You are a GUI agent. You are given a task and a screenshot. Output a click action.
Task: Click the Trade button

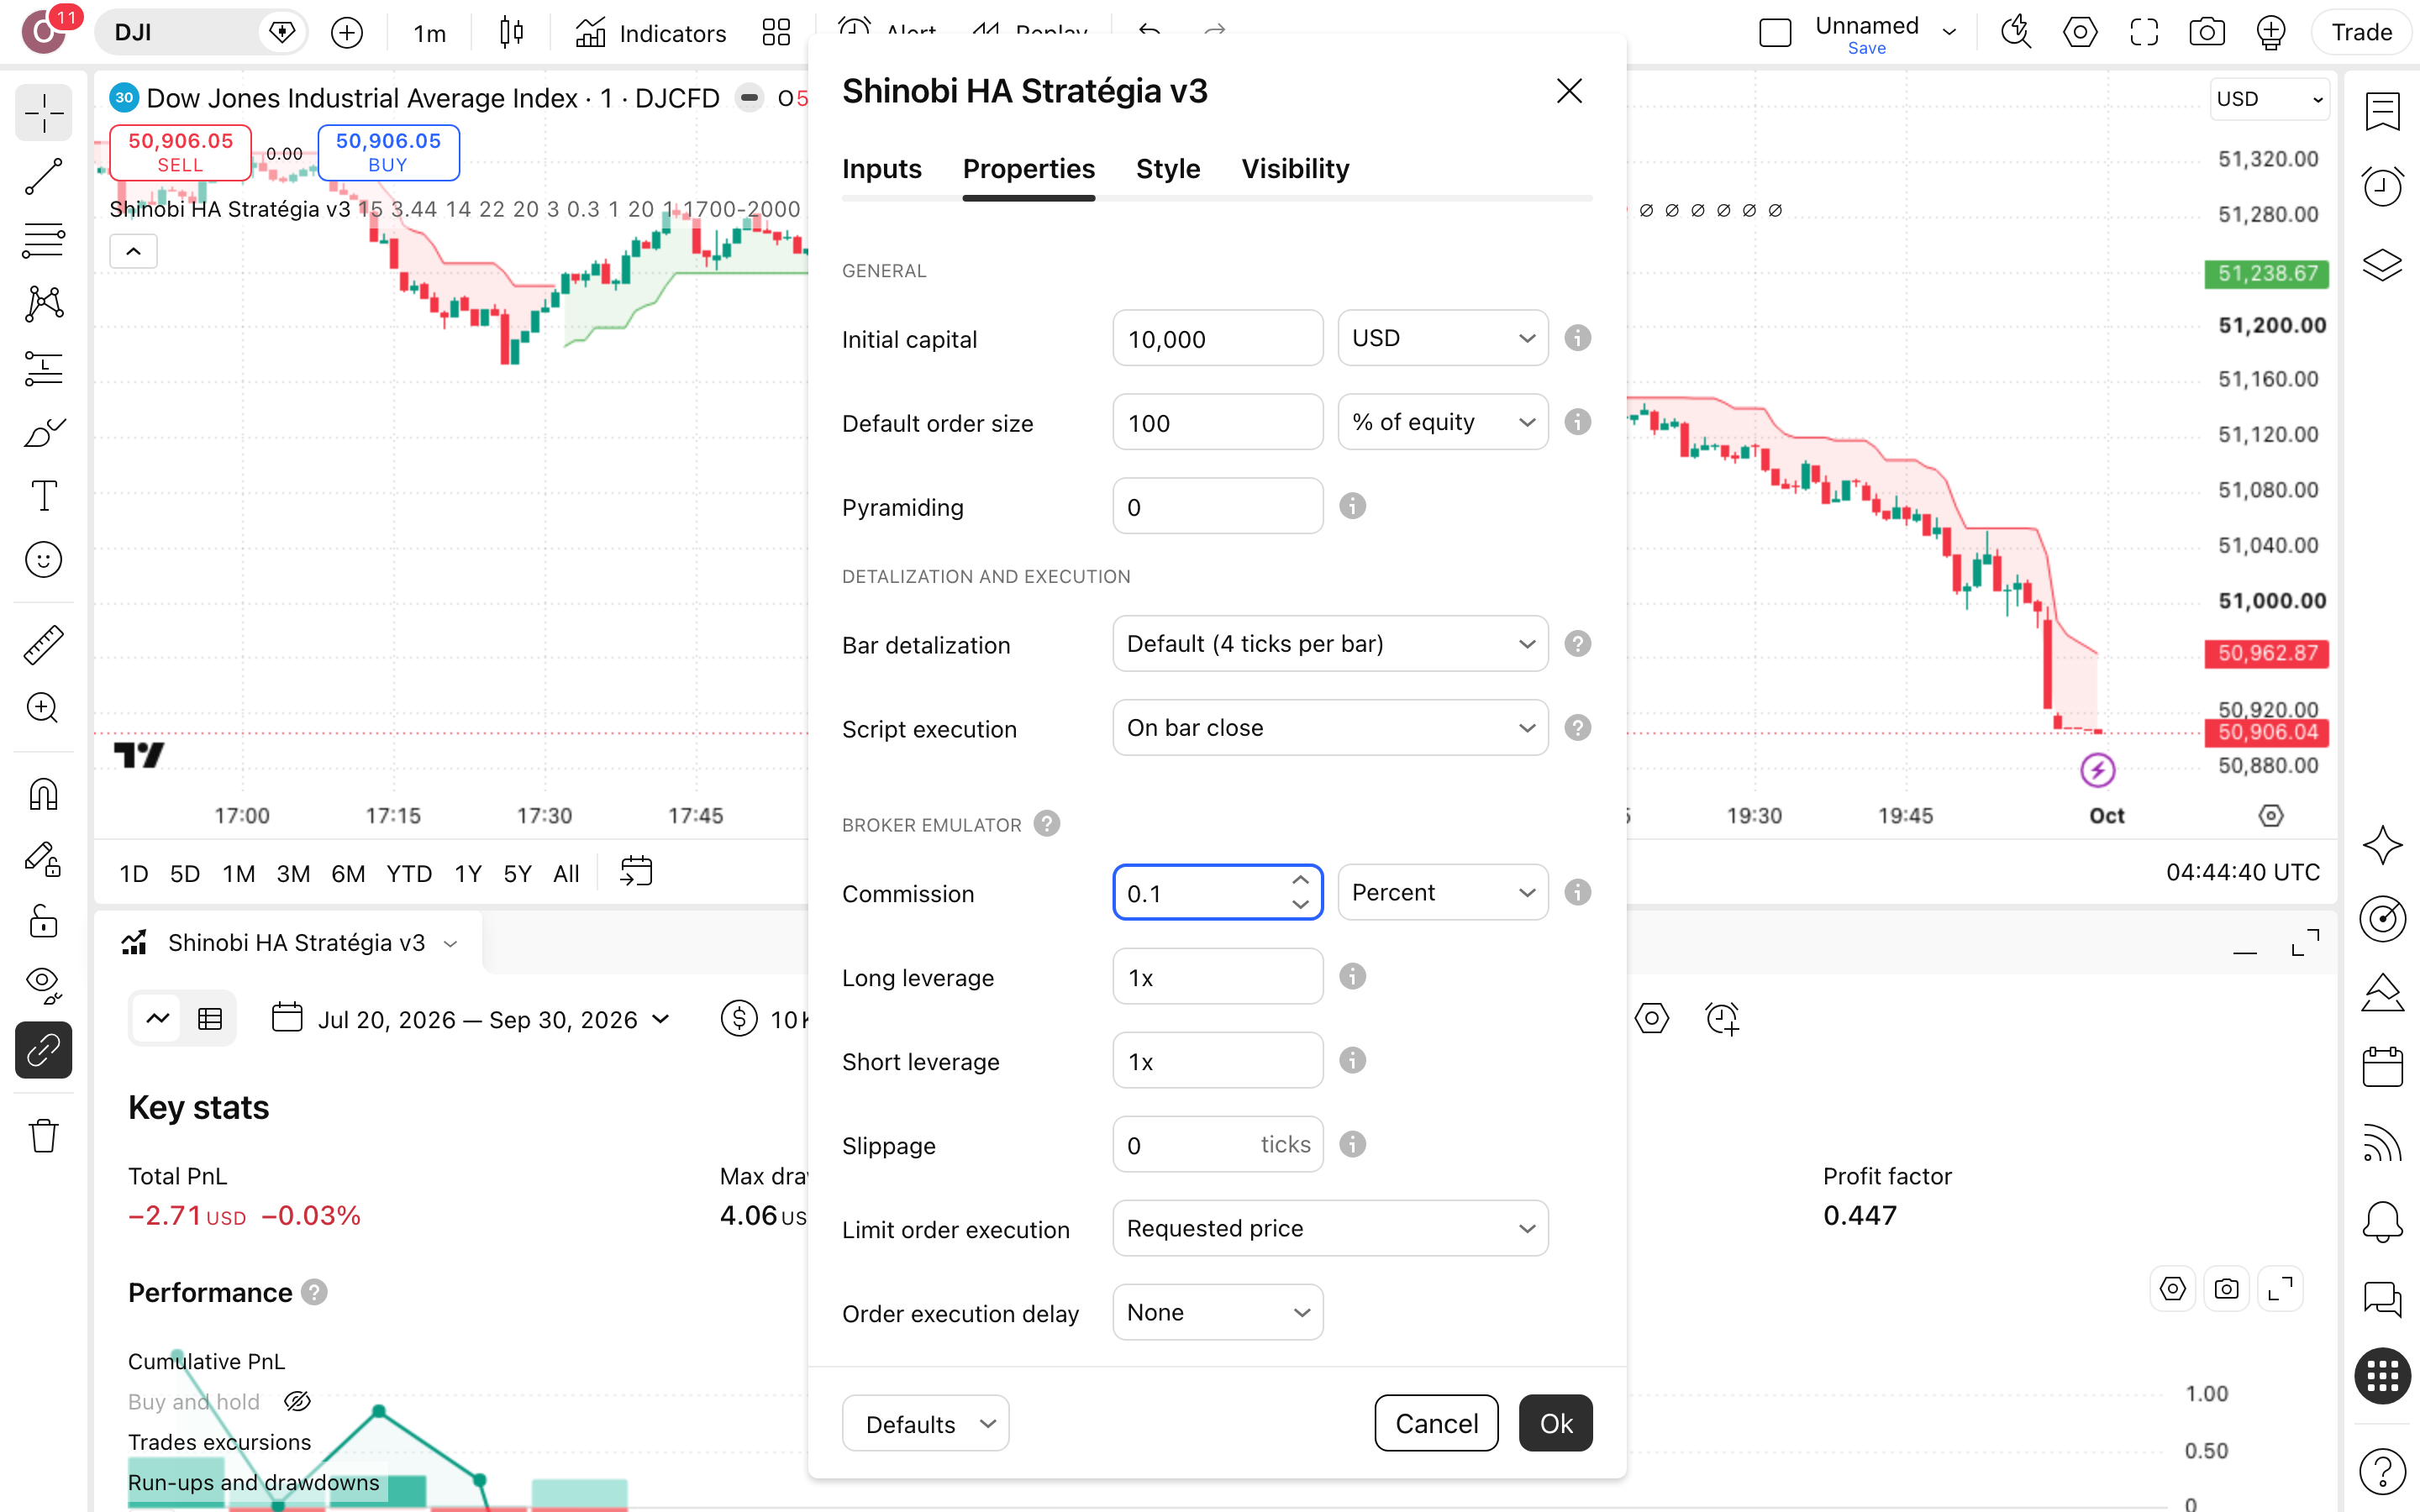pos(2361,33)
